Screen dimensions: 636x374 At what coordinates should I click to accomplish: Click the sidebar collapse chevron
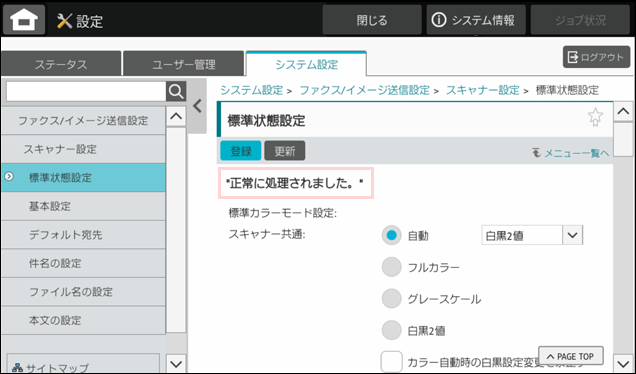197,106
